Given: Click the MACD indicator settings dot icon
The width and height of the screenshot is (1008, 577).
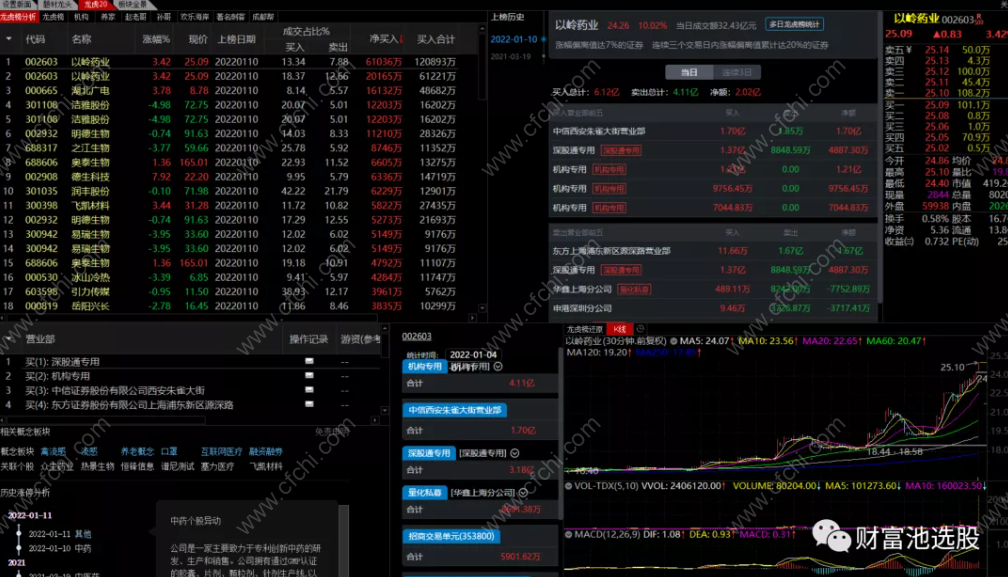Looking at the screenshot, I should tap(568, 535).
